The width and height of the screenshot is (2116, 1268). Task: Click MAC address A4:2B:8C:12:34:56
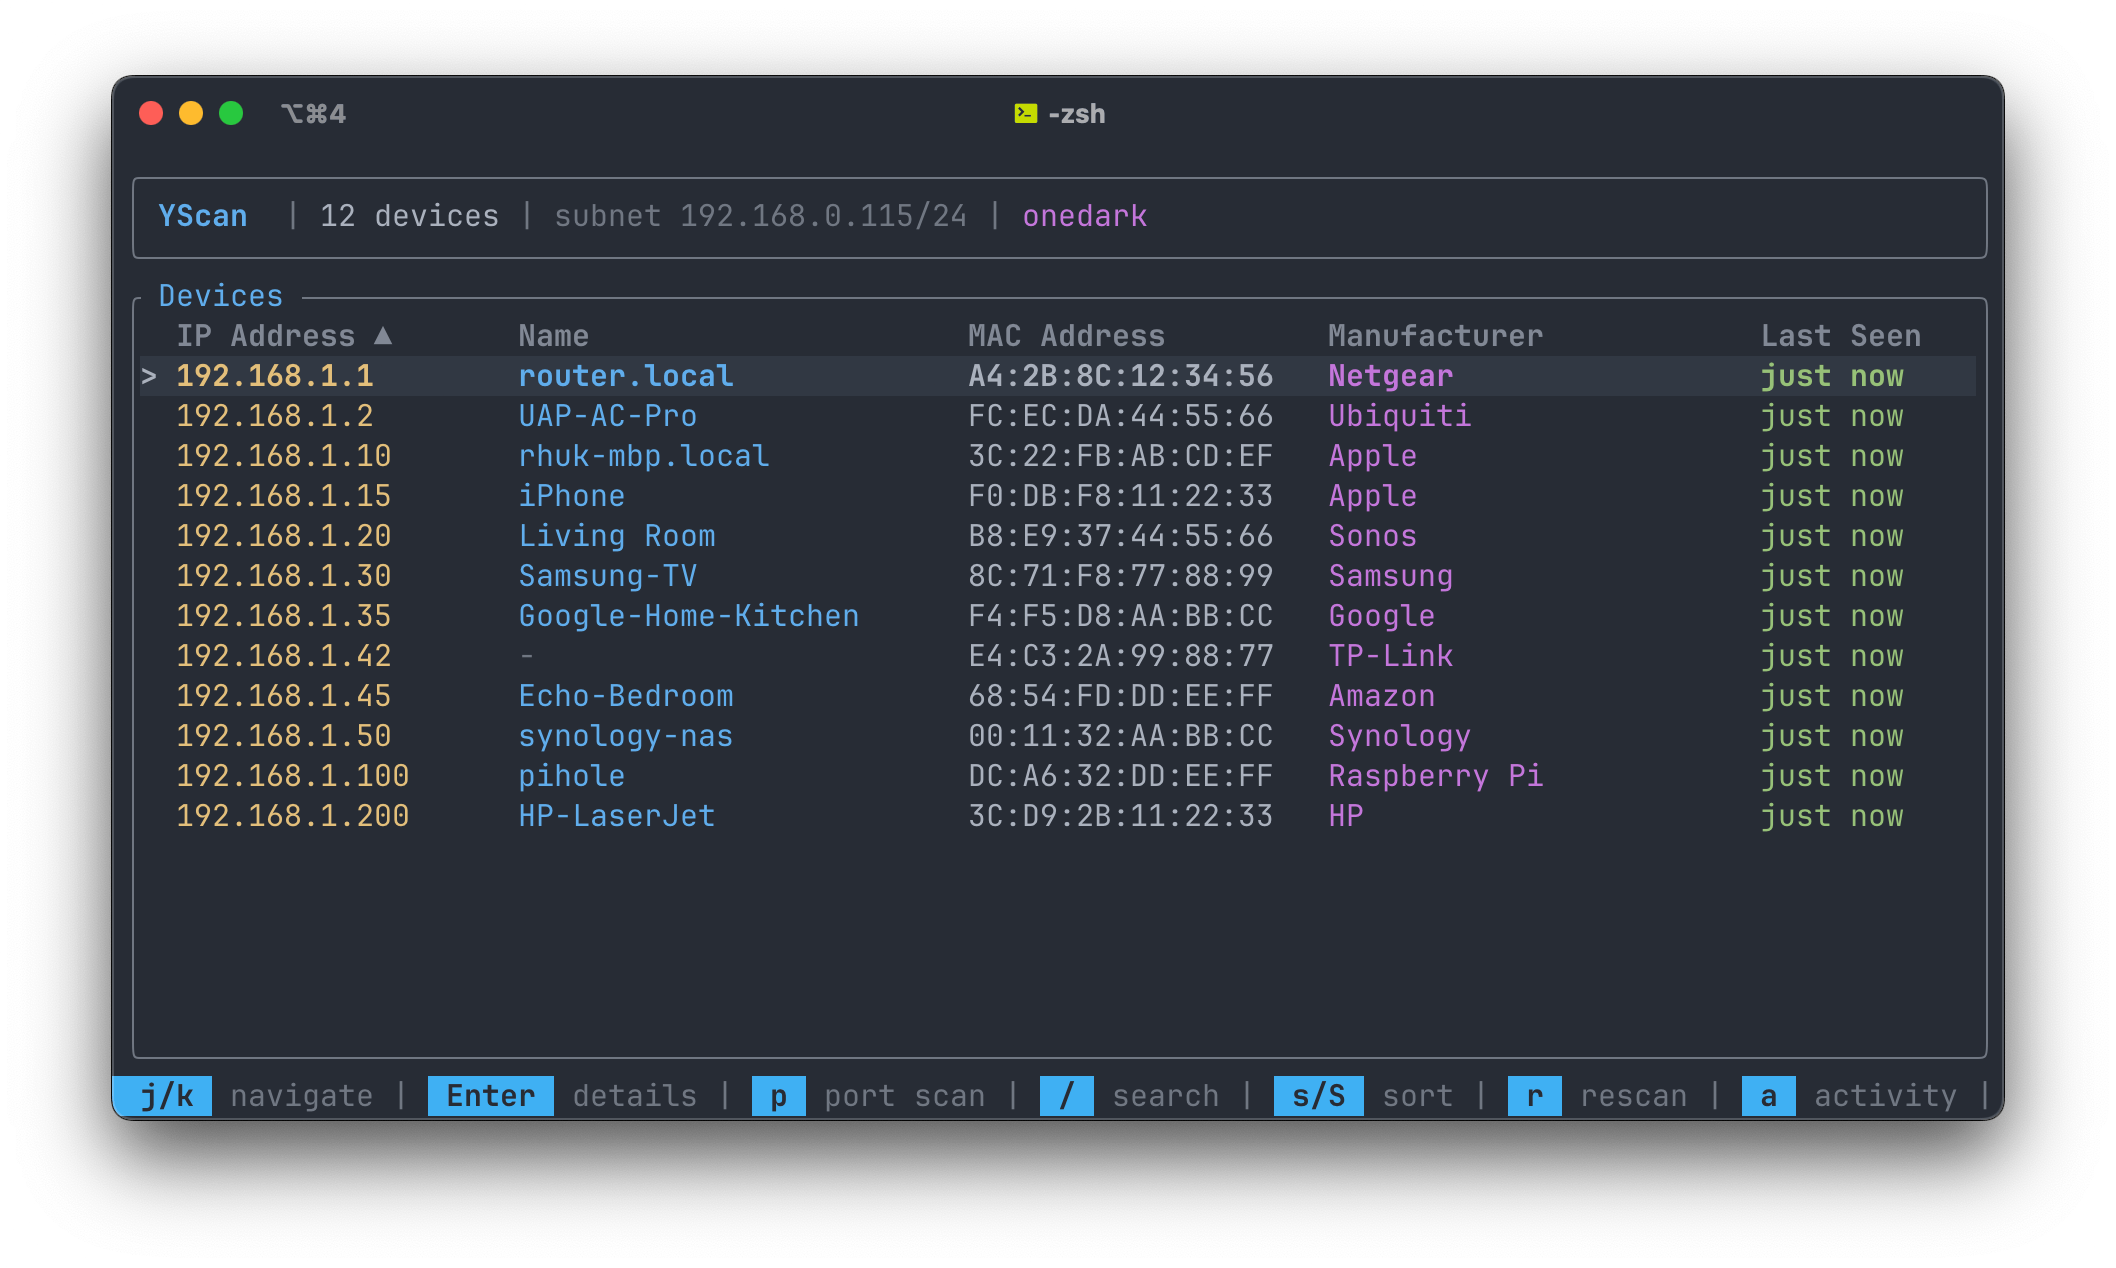coord(1121,376)
